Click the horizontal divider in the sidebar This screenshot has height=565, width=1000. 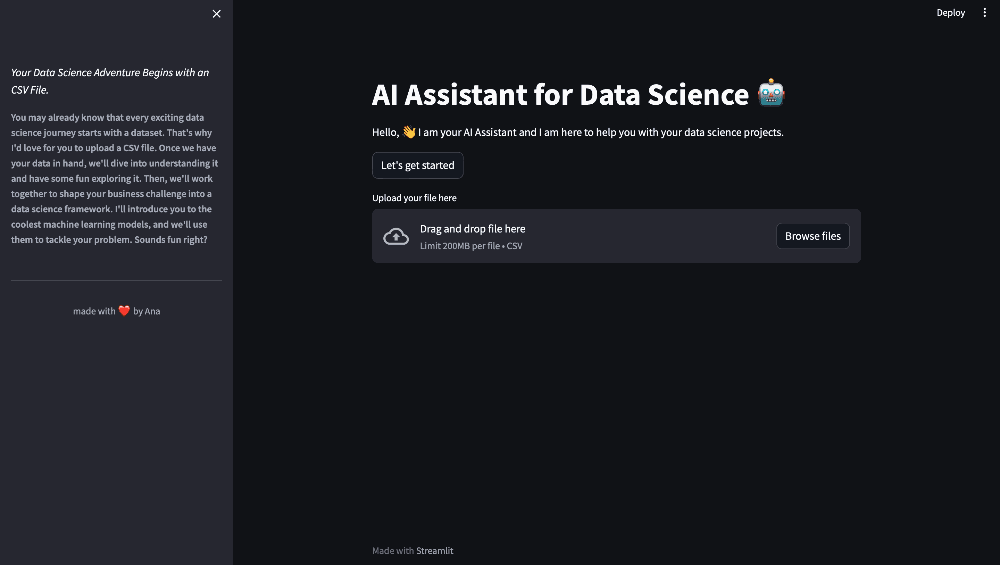116,280
